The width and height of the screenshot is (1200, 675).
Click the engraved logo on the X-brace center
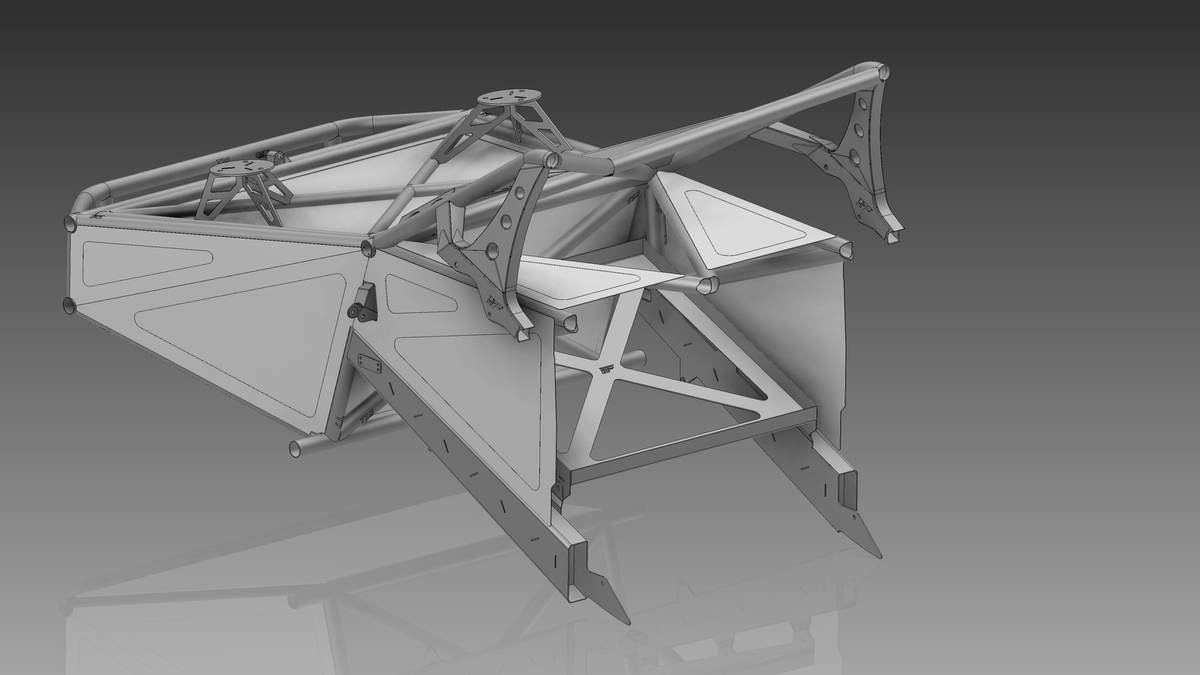click(605, 370)
